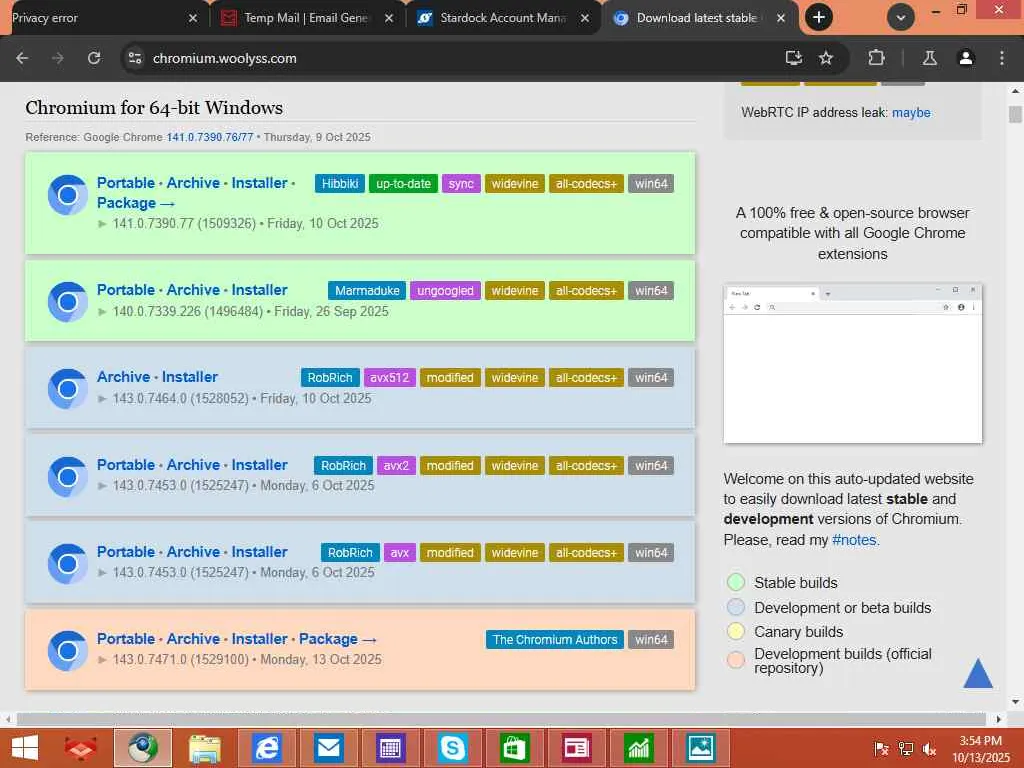The image size is (1024, 768).
Task: Click green Stable builds legend circle
Action: tap(736, 582)
